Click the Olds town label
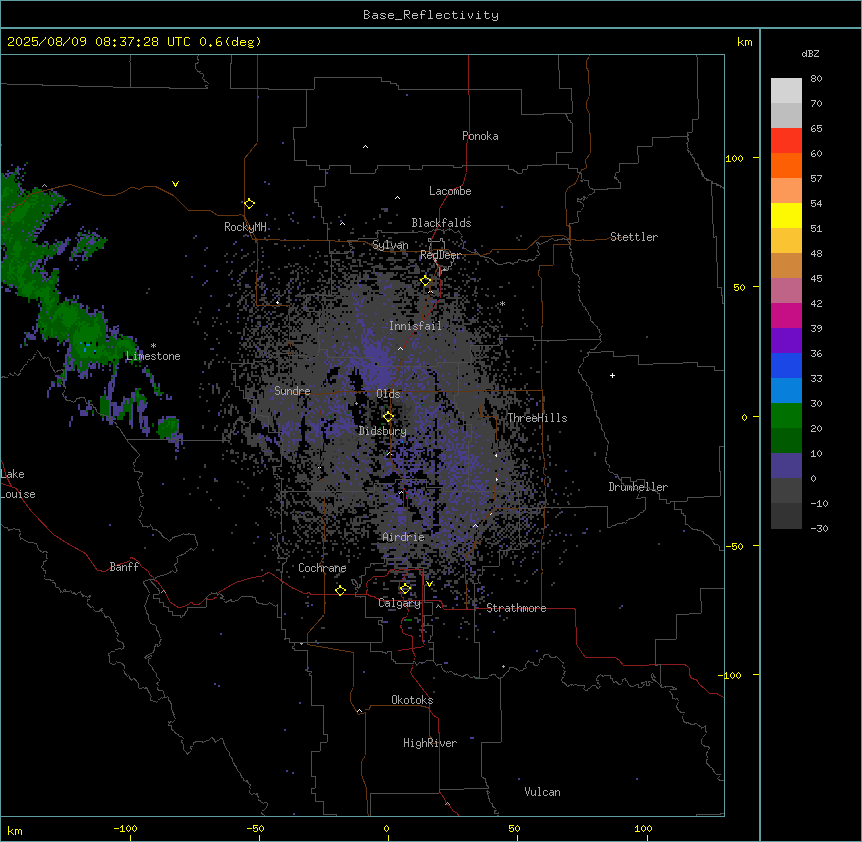862x842 pixels. (388, 394)
